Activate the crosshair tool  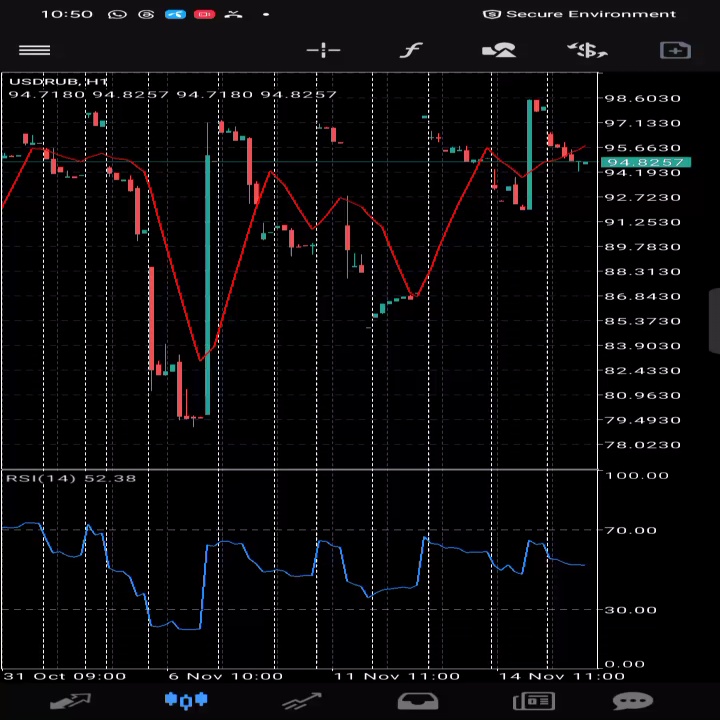click(323, 50)
